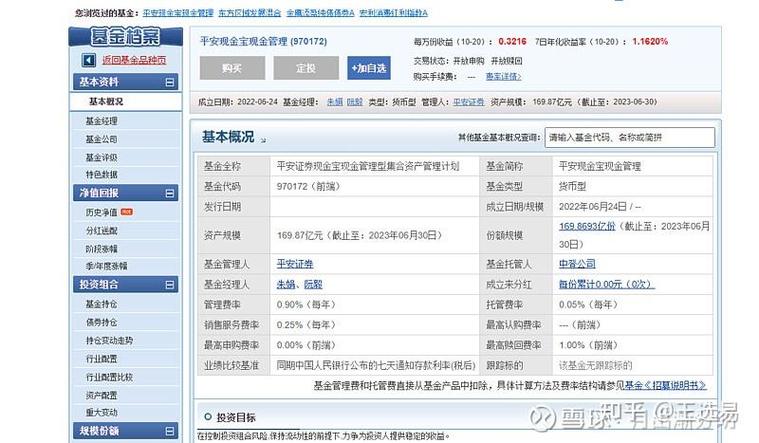Click fund title 平安现金宝现金管理 (970172)
The width and height of the screenshot is (759, 443).
point(263,42)
